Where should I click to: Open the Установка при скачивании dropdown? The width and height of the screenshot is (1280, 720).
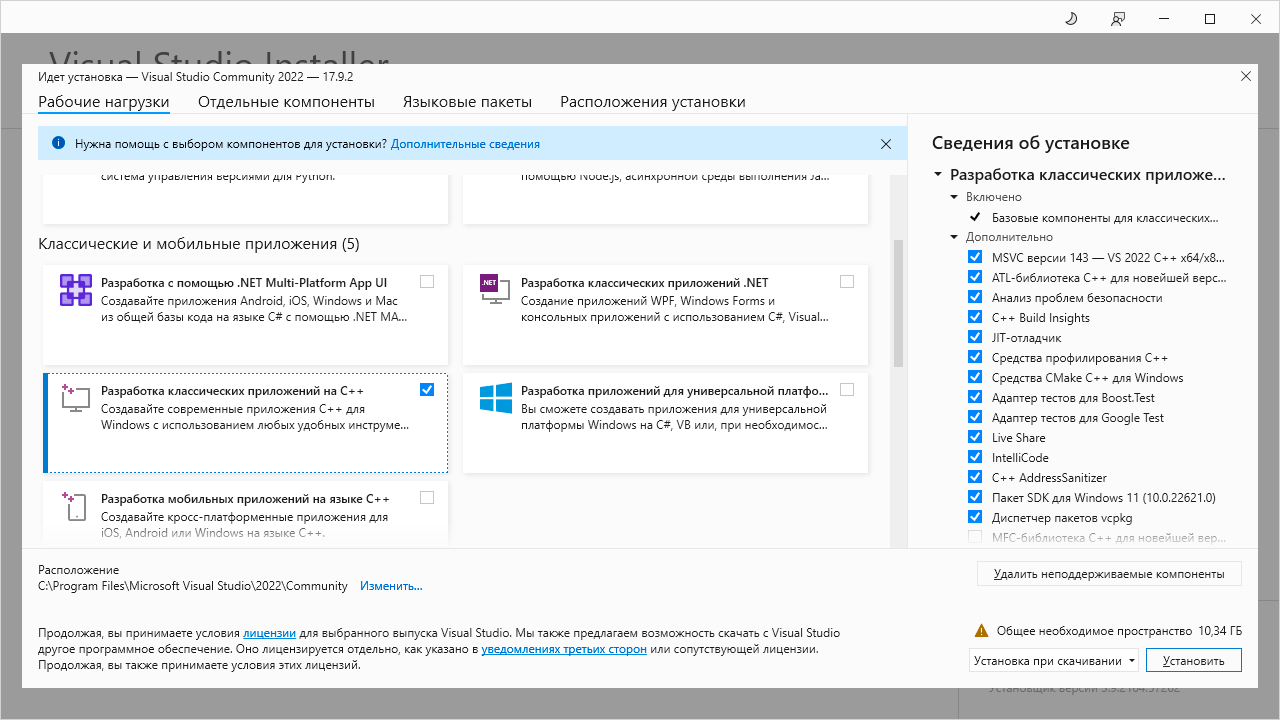tap(1054, 660)
